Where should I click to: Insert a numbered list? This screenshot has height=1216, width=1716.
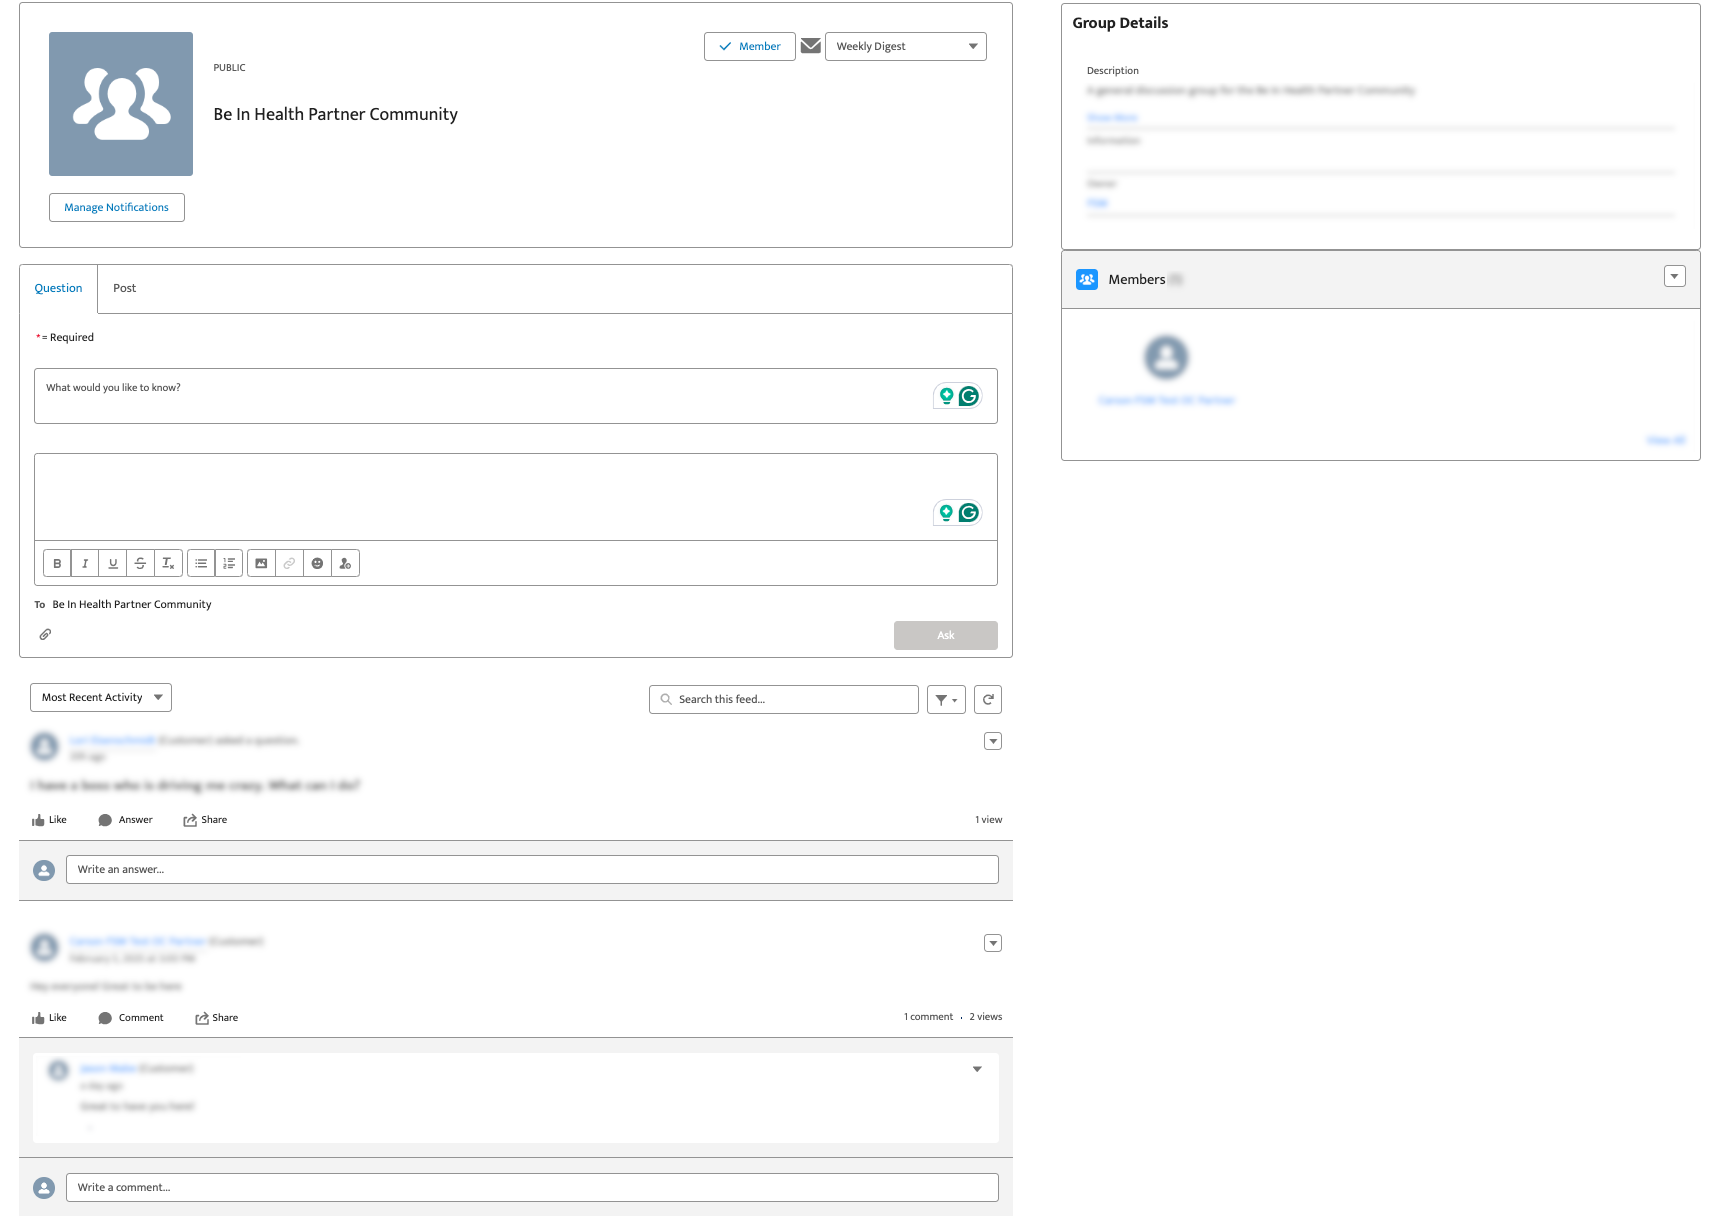pos(229,563)
